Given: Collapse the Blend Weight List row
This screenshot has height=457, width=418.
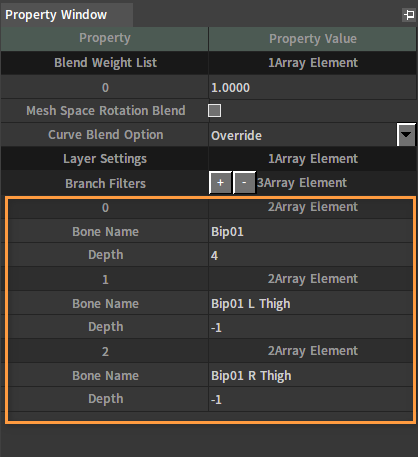Looking at the screenshot, I should [209, 63].
